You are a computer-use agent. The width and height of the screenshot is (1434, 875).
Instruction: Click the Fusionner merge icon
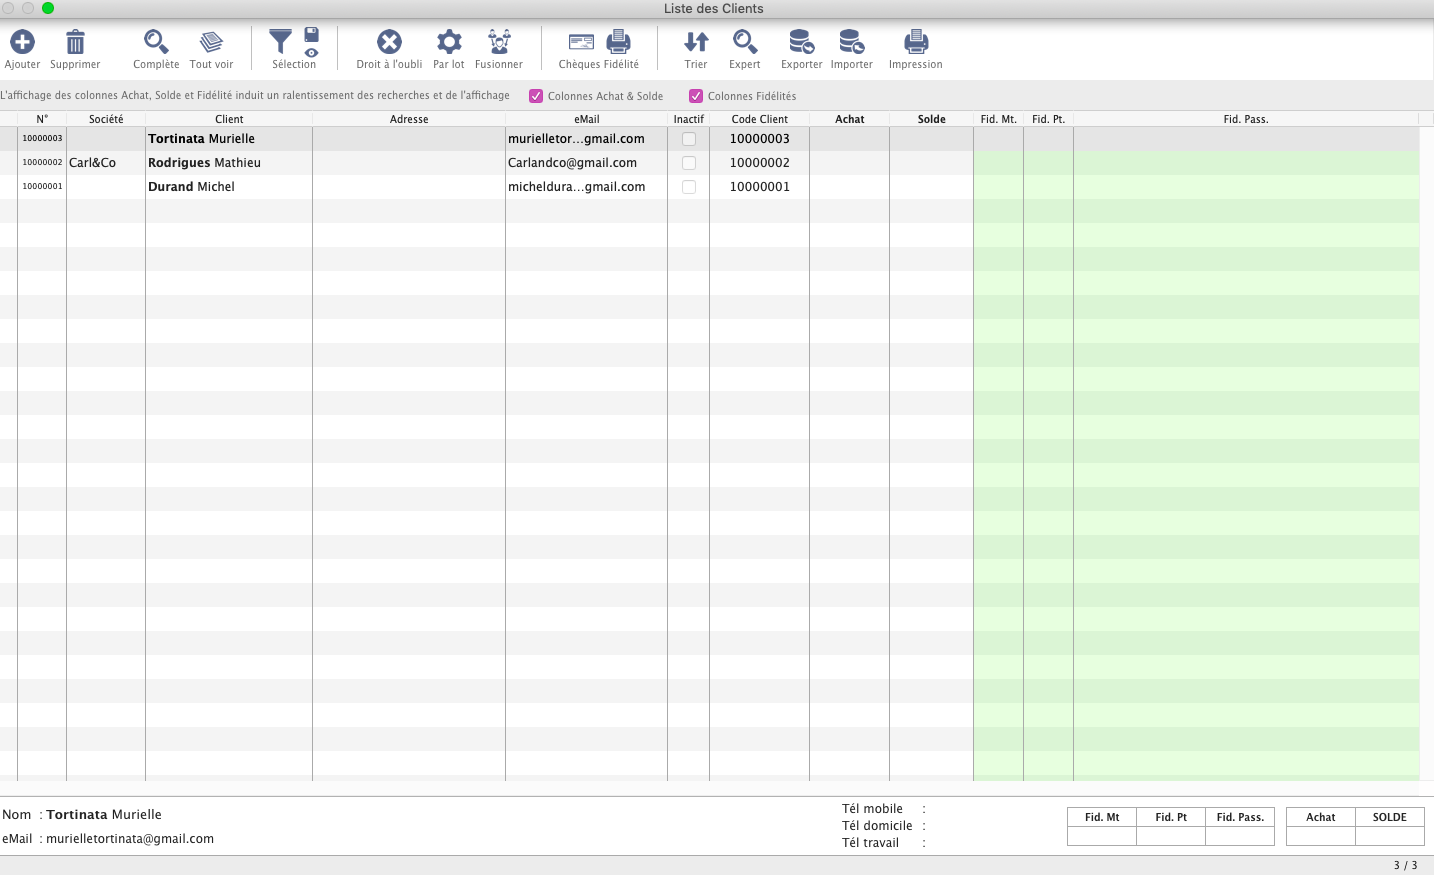499,42
